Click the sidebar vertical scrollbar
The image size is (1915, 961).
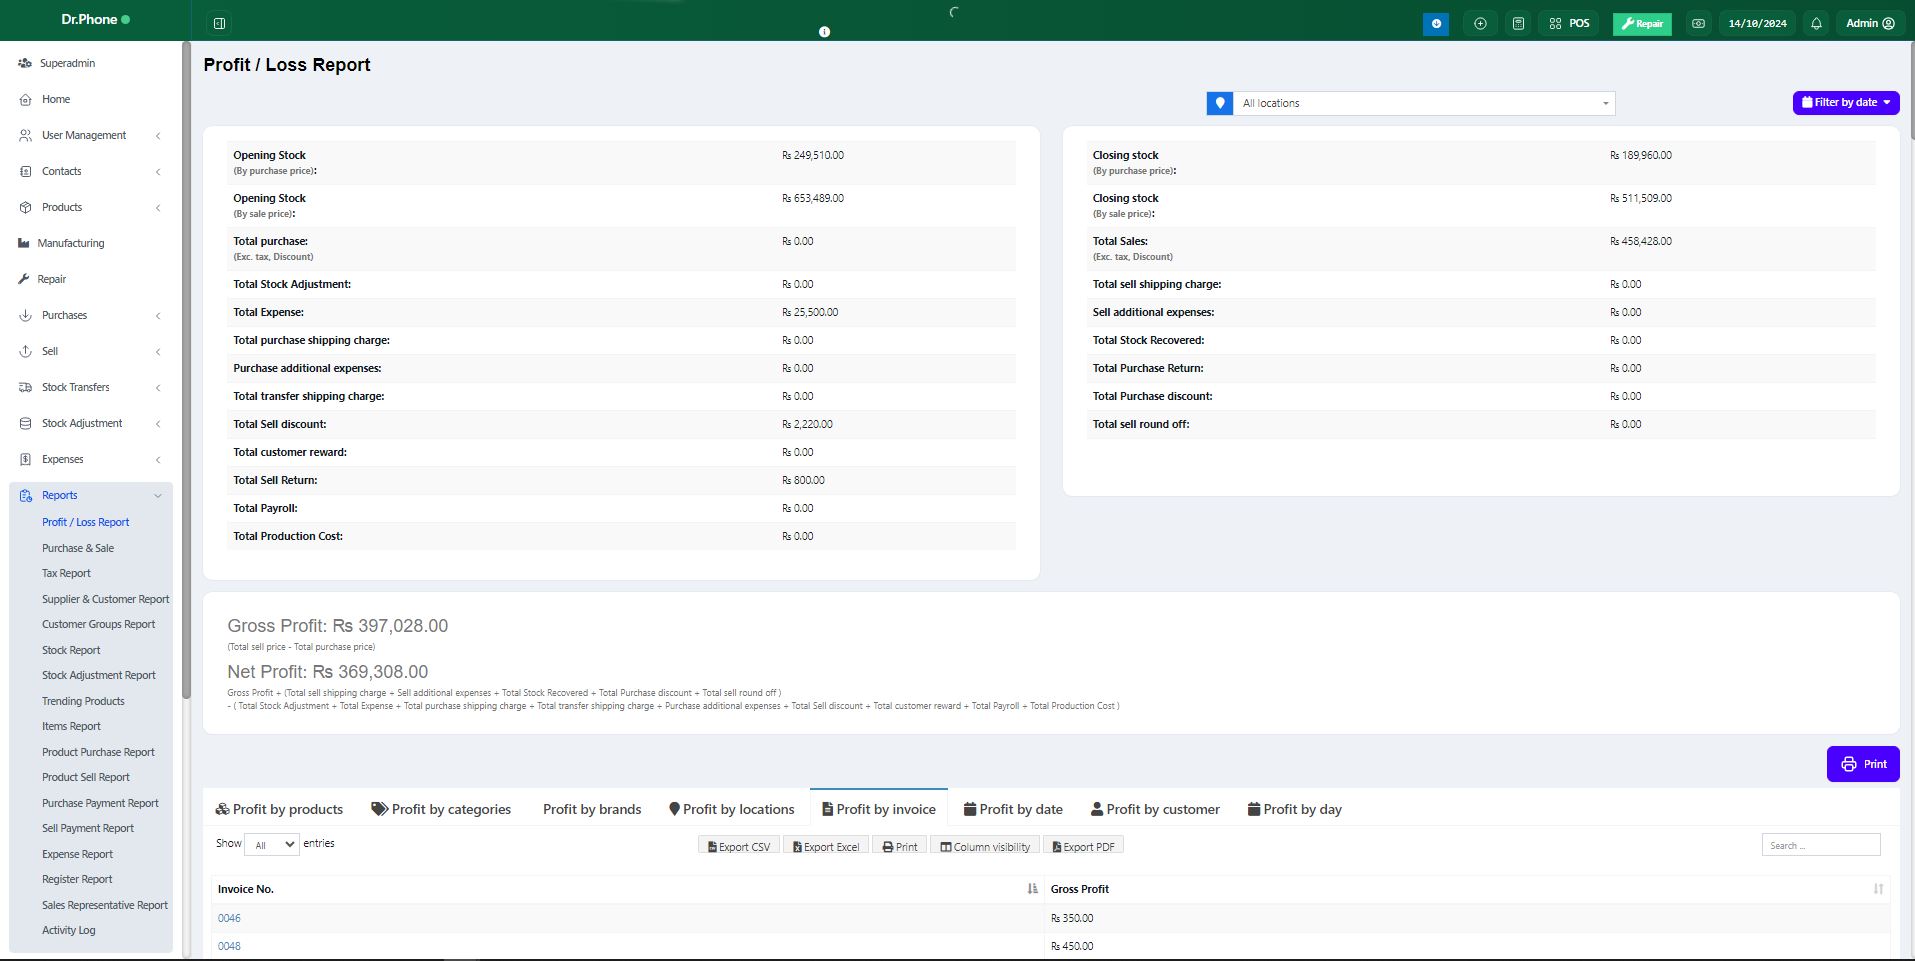pyautogui.click(x=186, y=370)
